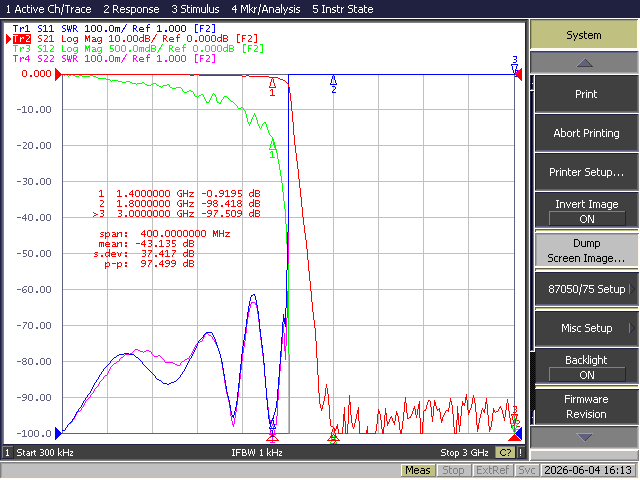Toggle Invert Image ON setting
The width and height of the screenshot is (640, 480).
tap(586, 211)
